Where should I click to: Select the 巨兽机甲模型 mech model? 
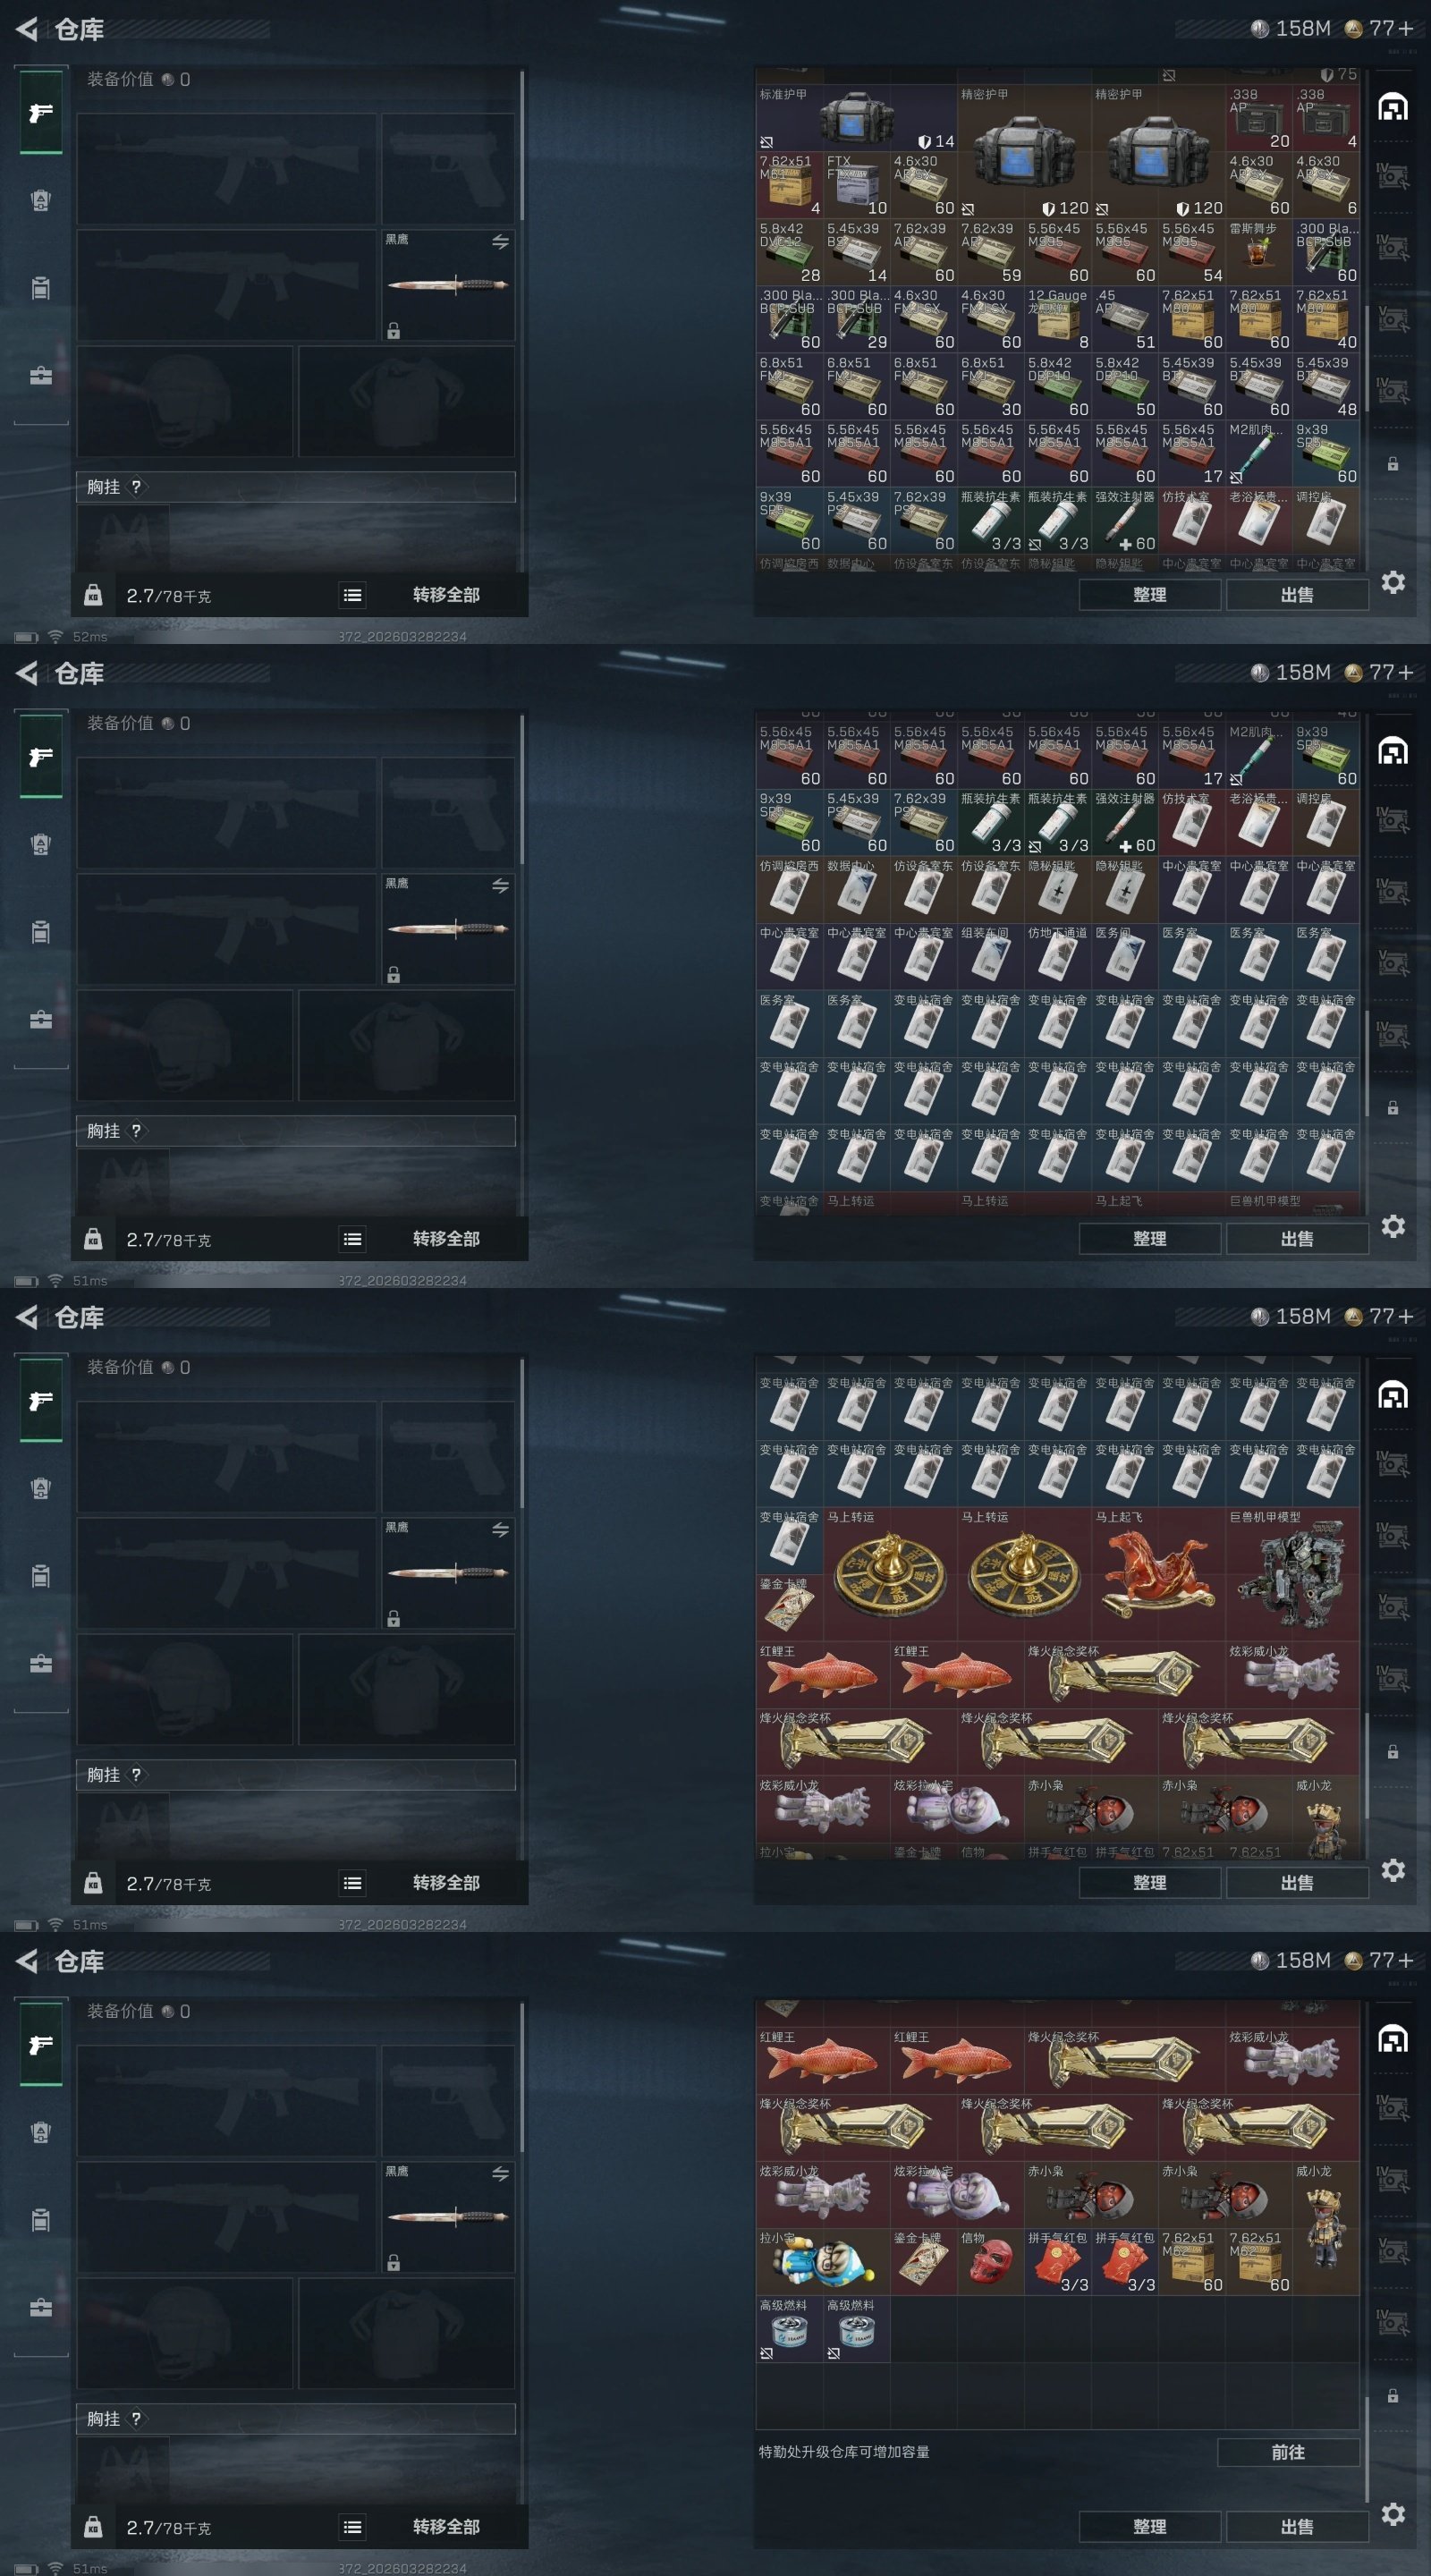point(1292,1574)
